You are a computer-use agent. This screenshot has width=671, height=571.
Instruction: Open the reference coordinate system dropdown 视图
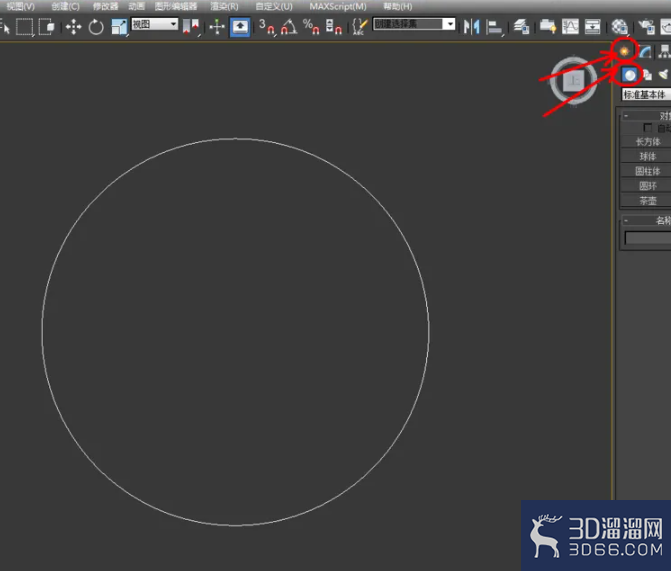click(154, 24)
